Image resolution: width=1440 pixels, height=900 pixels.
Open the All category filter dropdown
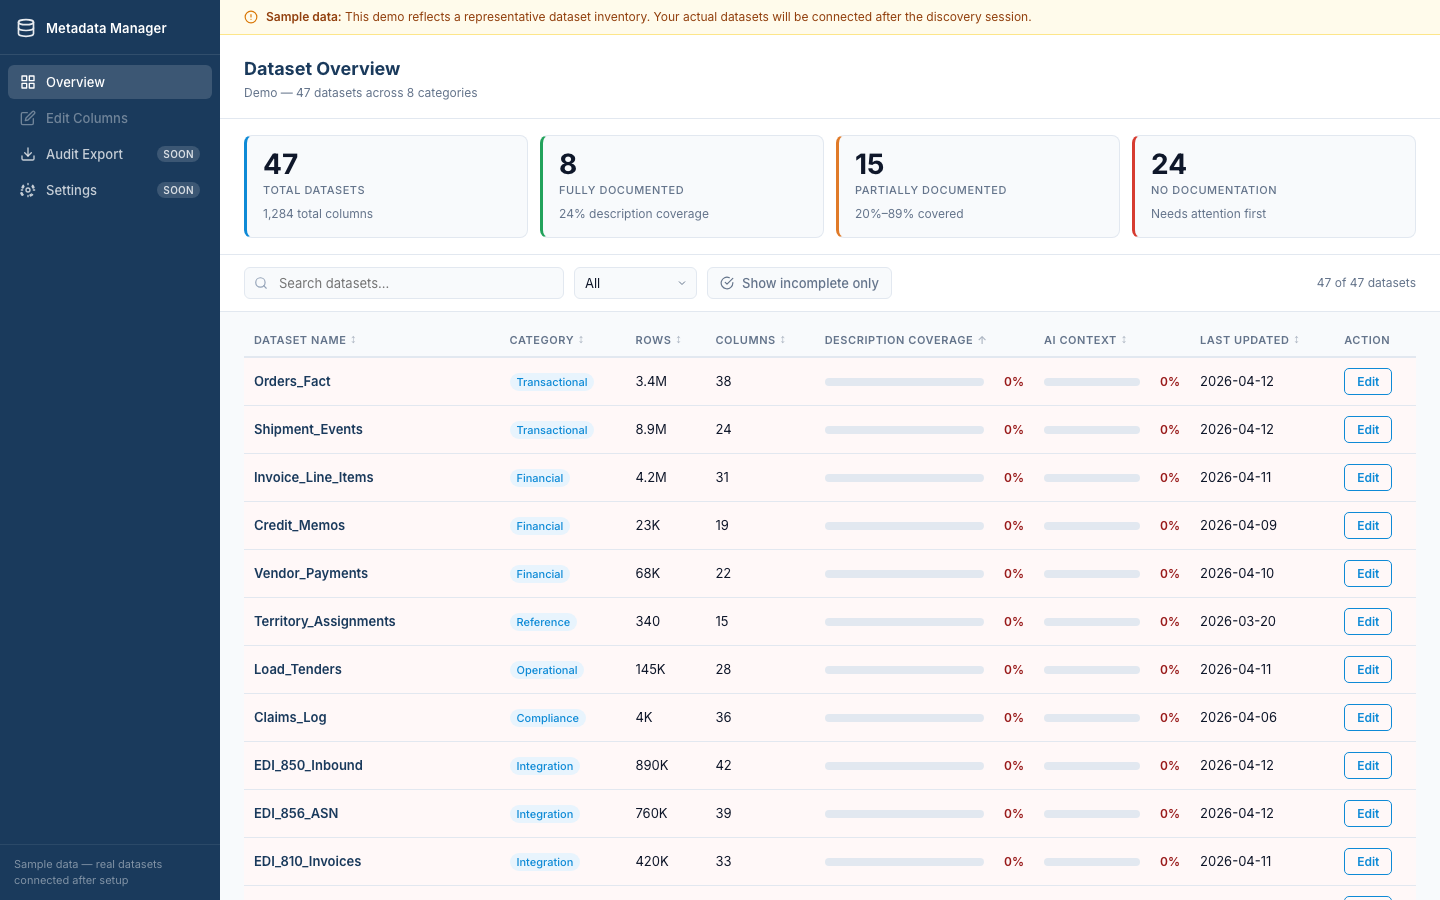pos(635,283)
